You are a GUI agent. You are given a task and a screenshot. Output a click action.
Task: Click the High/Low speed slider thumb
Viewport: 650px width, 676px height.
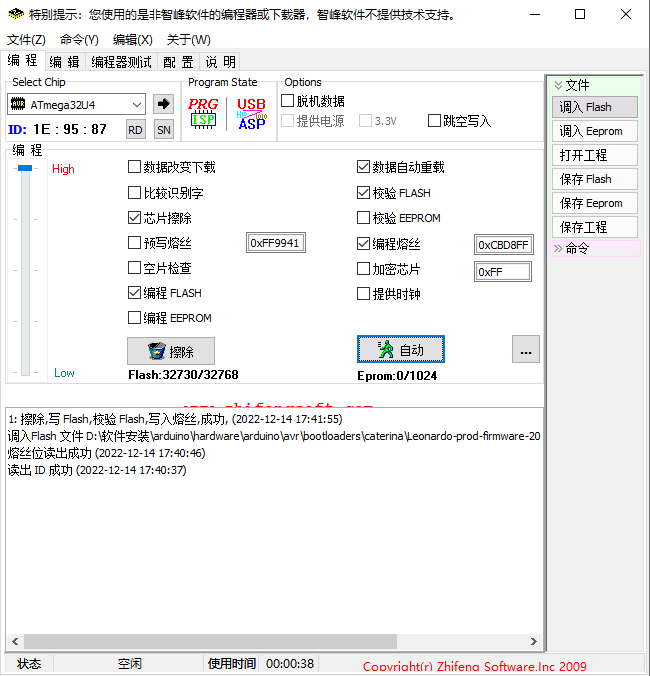pos(25,168)
